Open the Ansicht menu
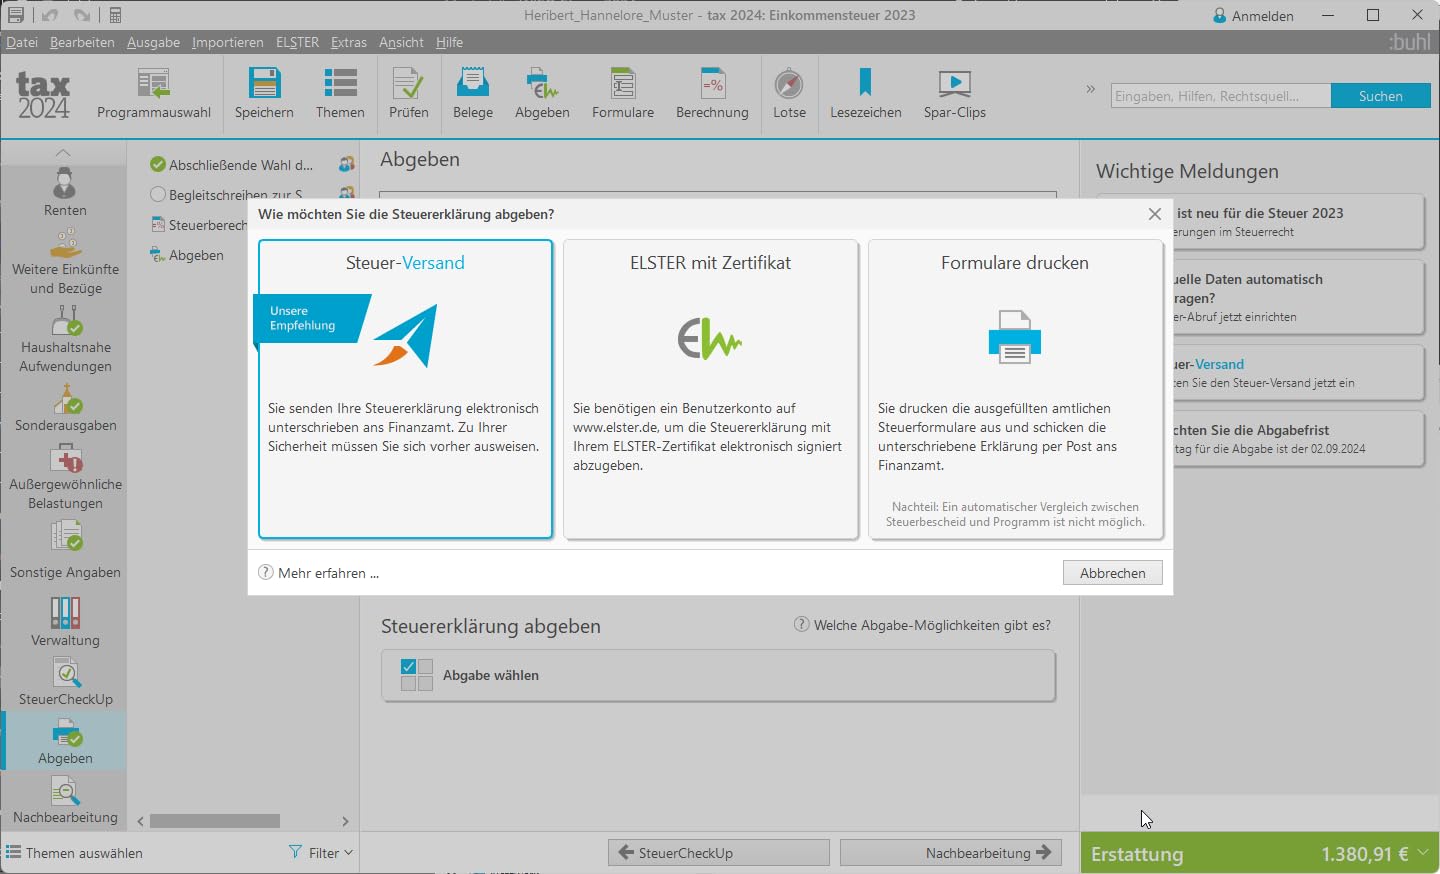1440x874 pixels. [401, 42]
